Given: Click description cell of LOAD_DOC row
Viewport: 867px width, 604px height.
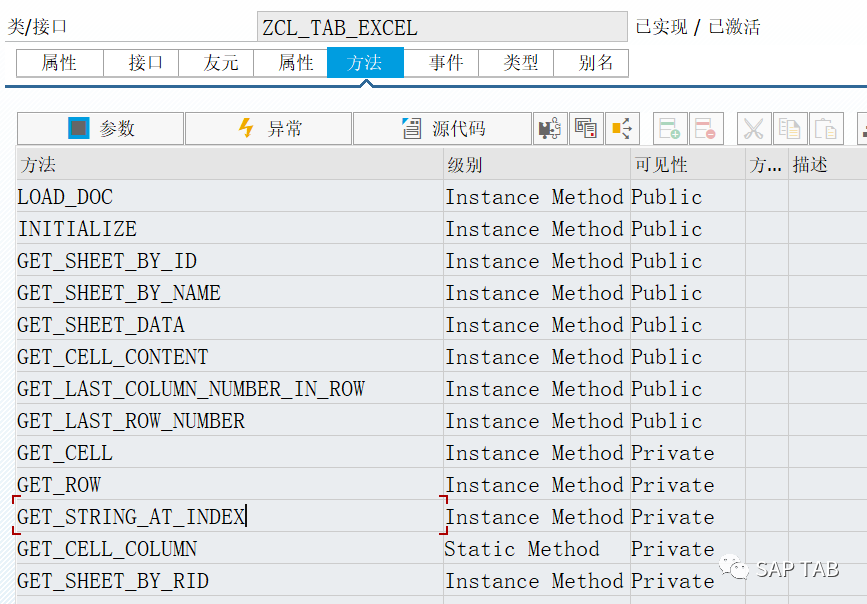Looking at the screenshot, I should 828,197.
